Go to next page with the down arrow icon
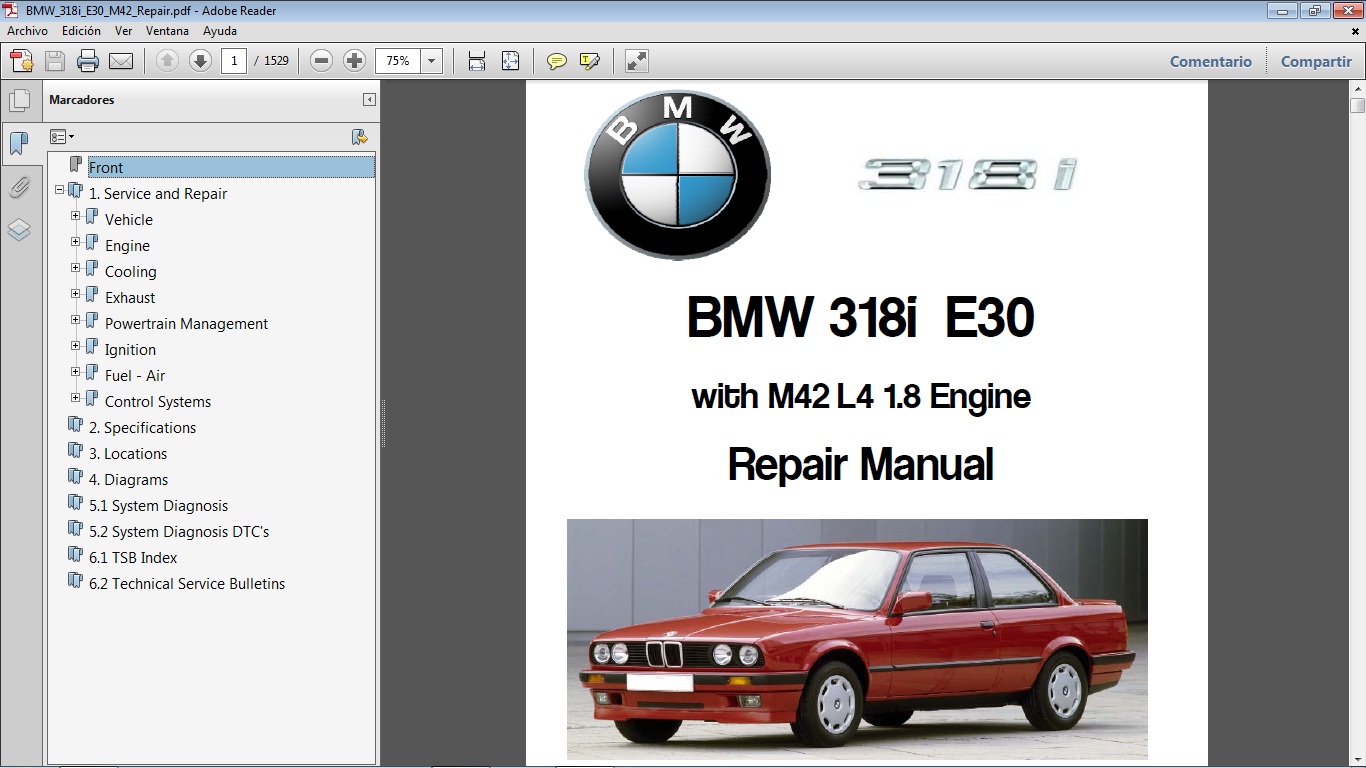The width and height of the screenshot is (1366, 768). (200, 60)
